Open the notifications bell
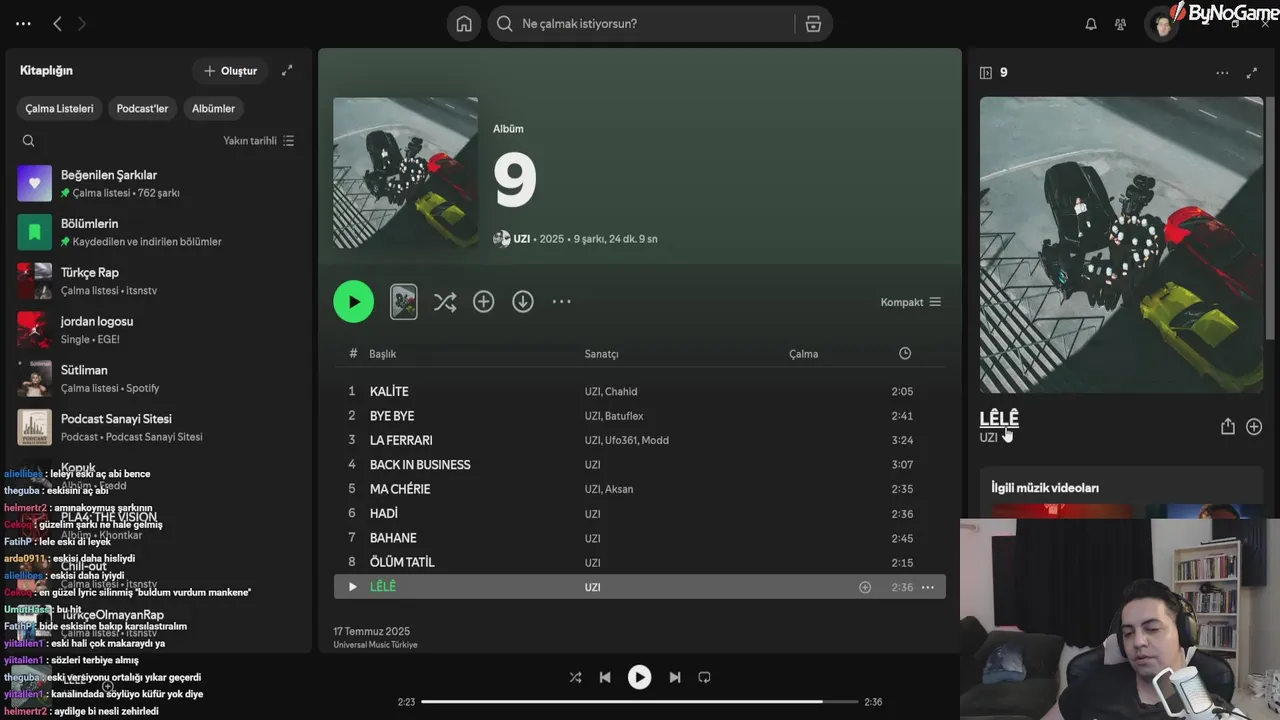1280x720 pixels. point(1091,24)
